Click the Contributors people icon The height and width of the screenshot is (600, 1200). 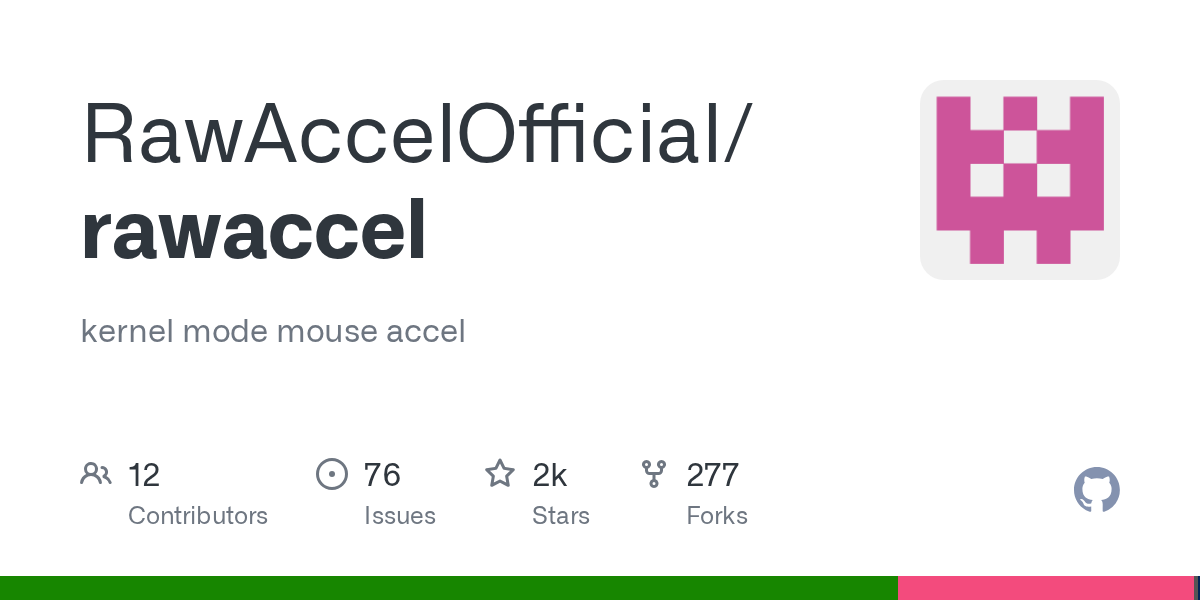click(96, 474)
